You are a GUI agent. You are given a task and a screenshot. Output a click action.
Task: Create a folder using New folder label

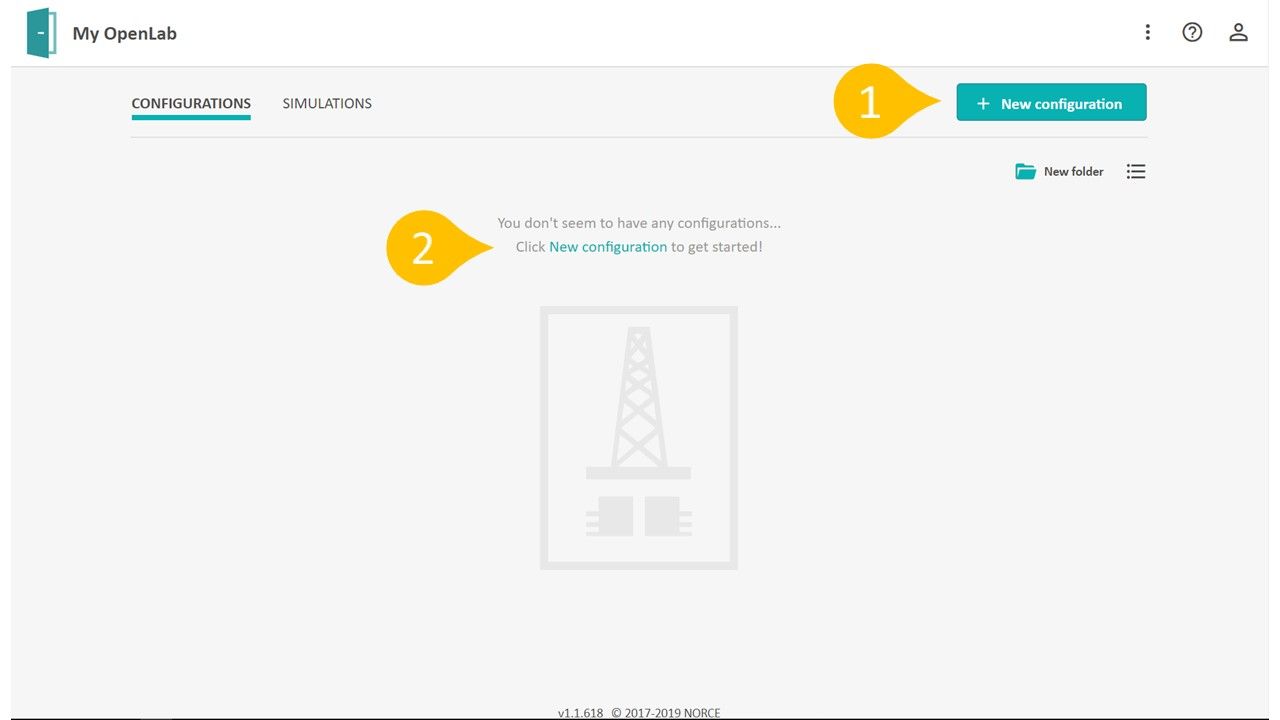pos(1073,172)
